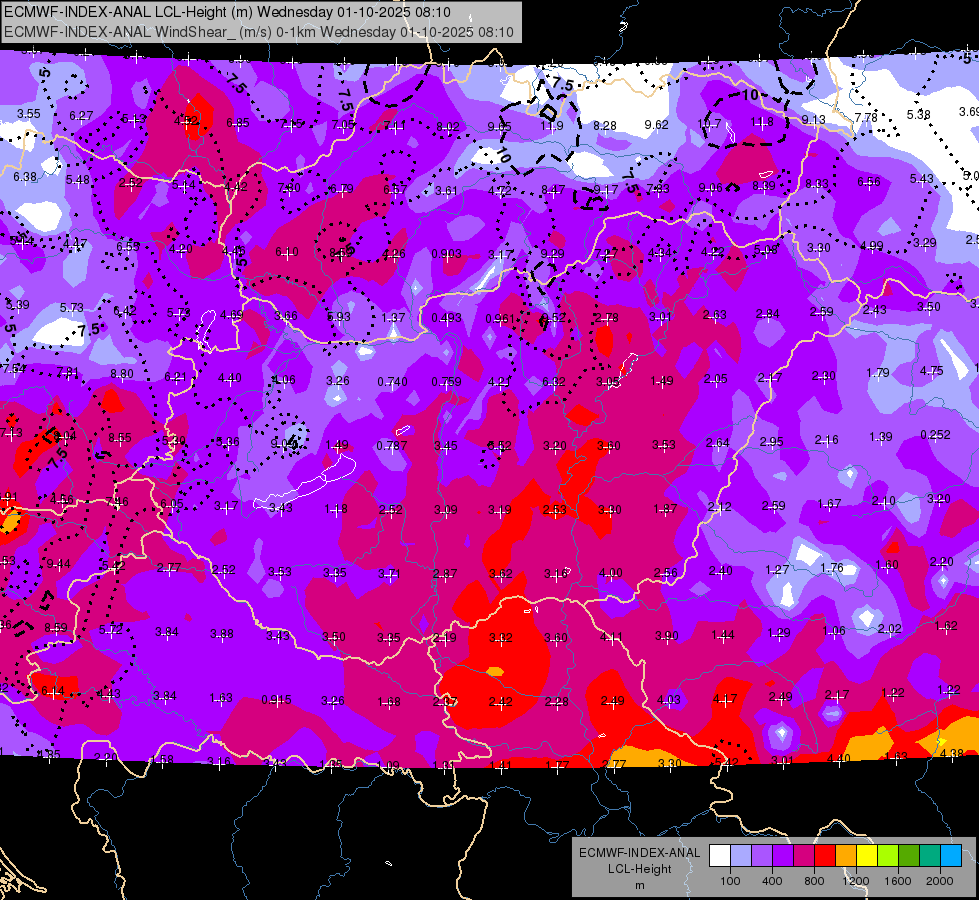Viewport: 979px width, 900px height.
Task: Click the 9.62 wind shear value
Action: 656,125
